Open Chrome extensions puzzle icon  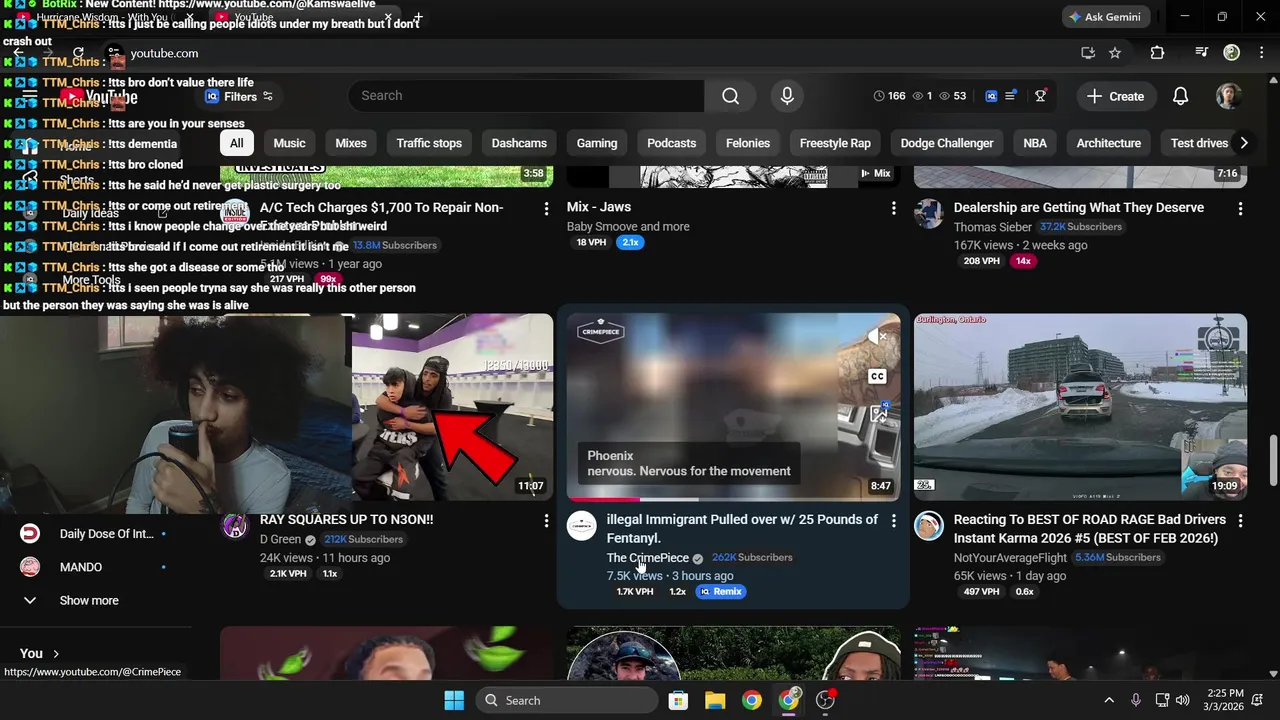(x=1157, y=53)
